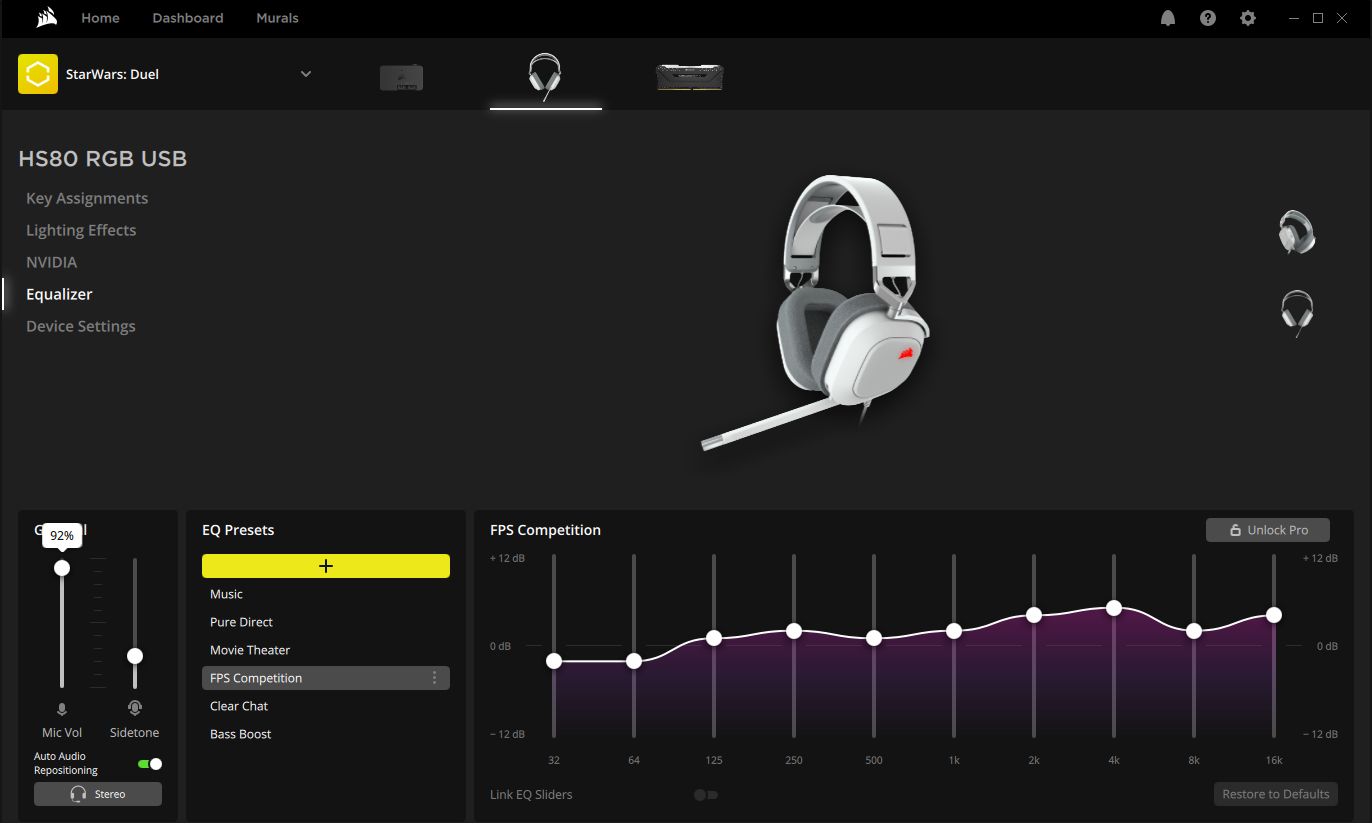Select the Movie Theater preset
The image size is (1372, 823).
[x=326, y=650]
